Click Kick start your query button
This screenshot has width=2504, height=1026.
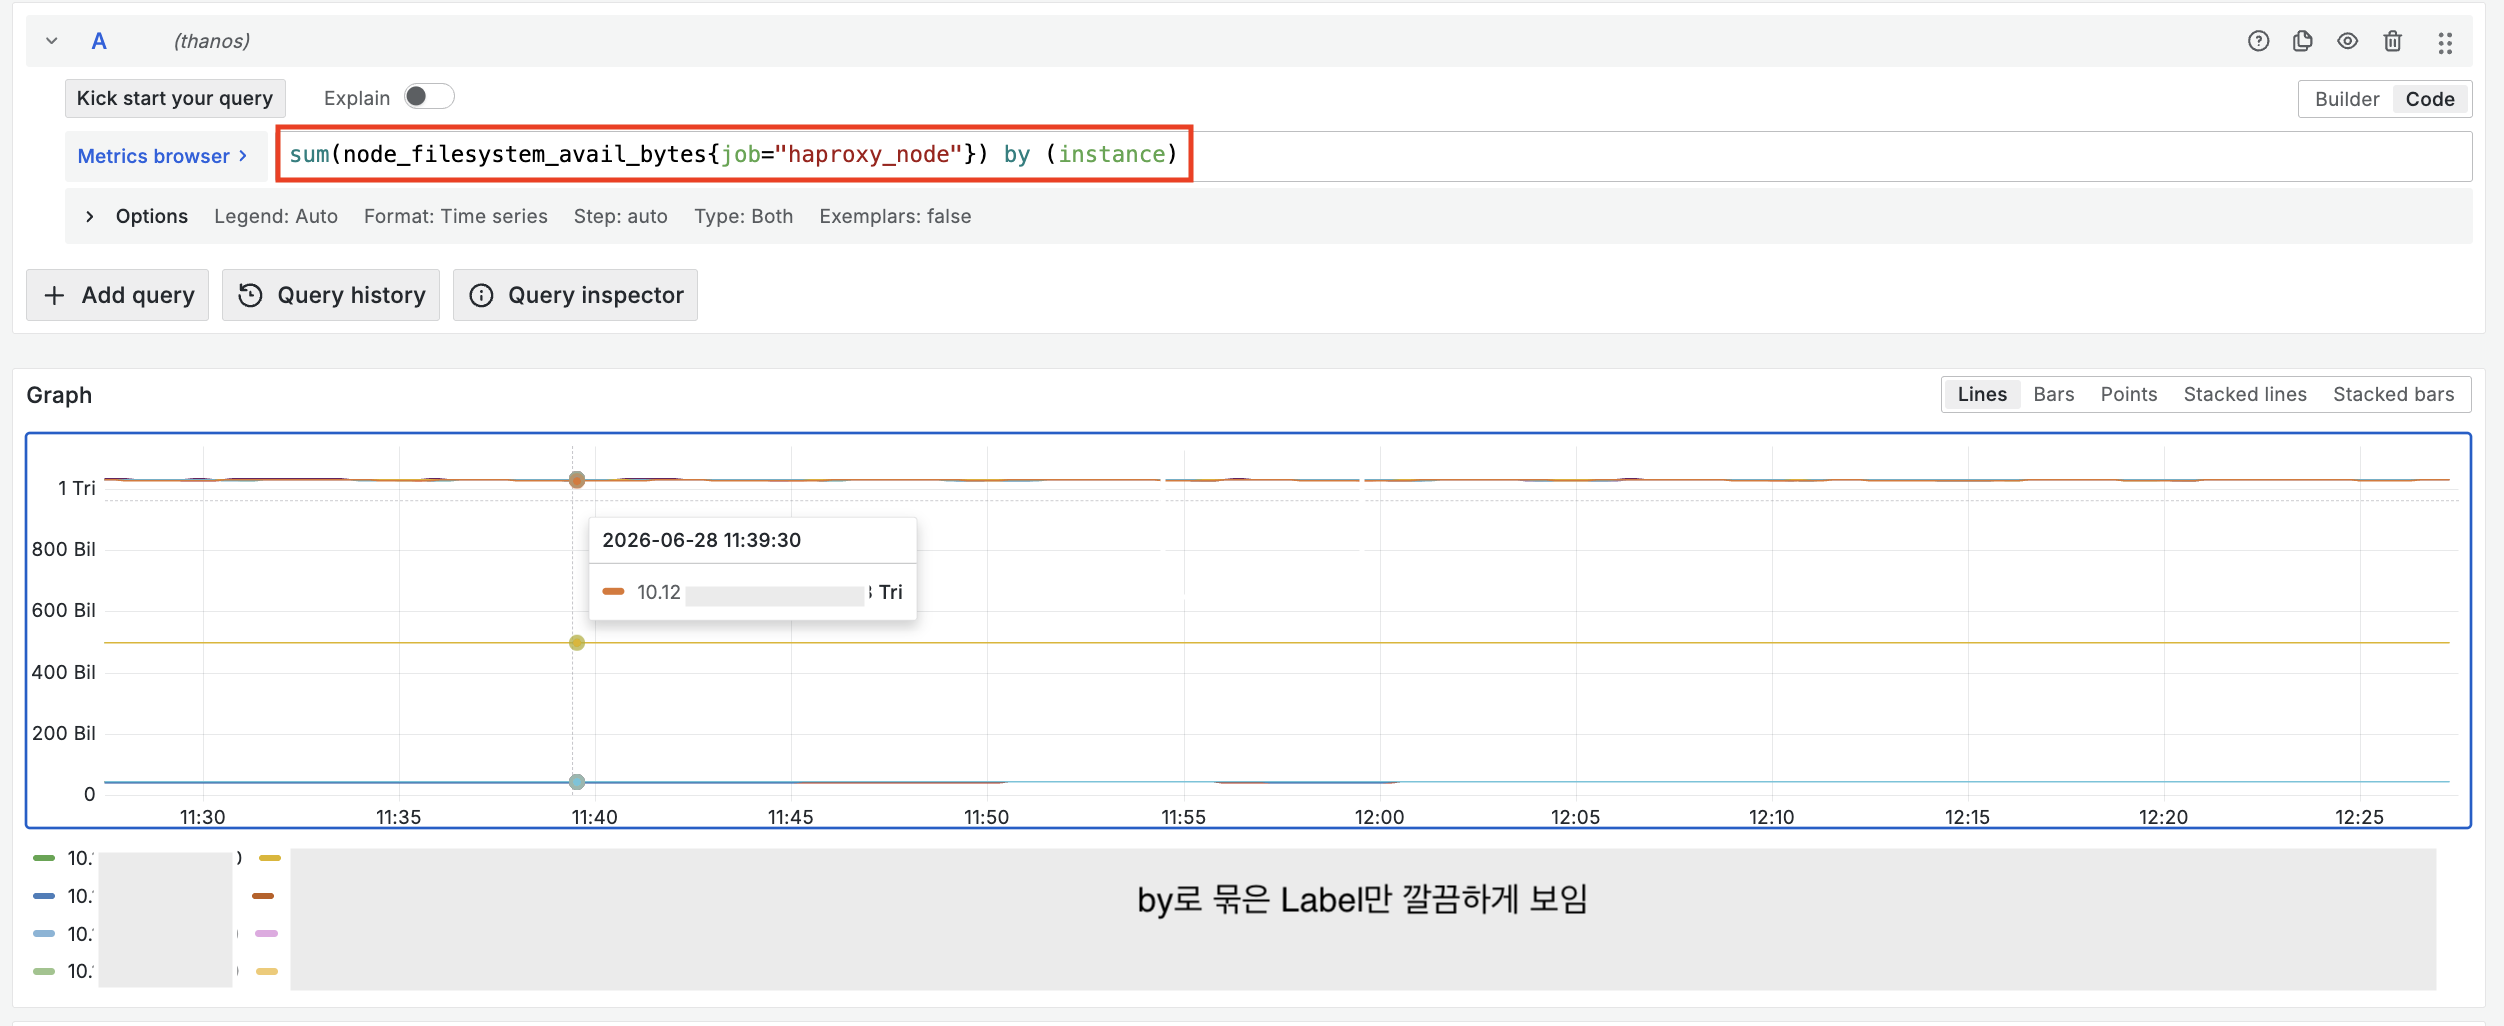click(x=175, y=98)
